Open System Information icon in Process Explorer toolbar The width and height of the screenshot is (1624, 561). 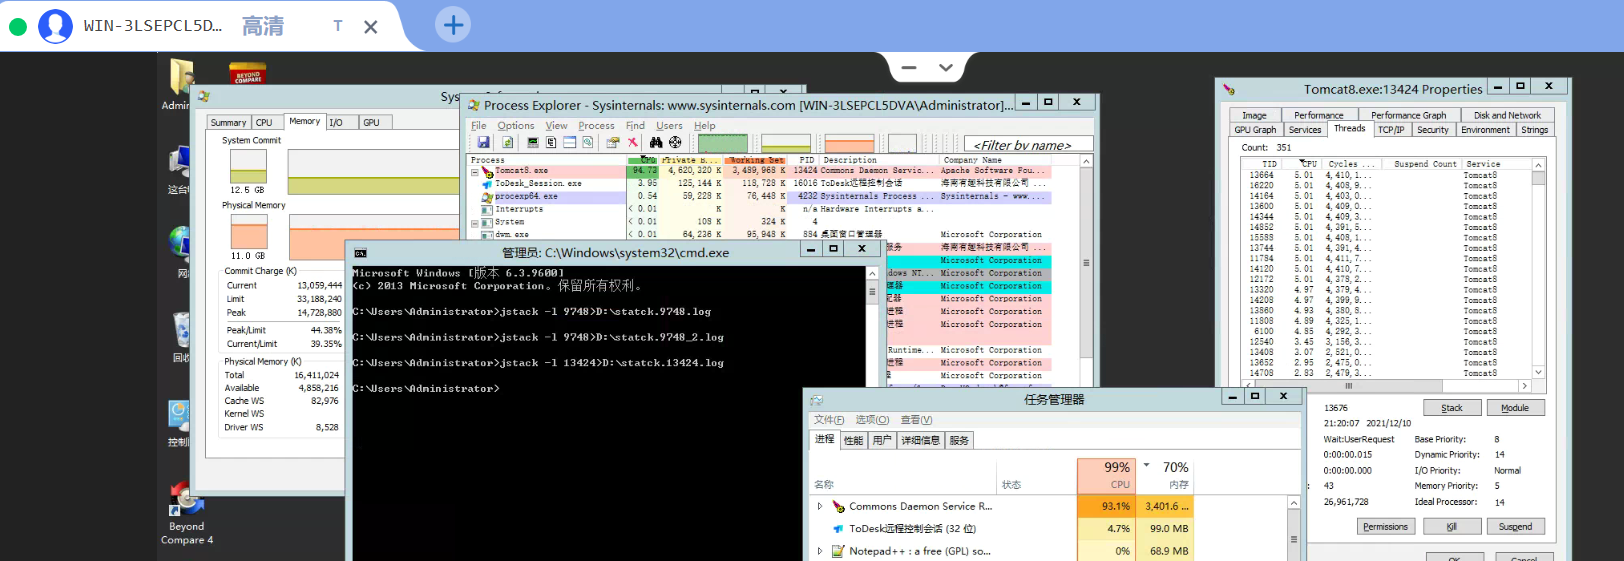pyautogui.click(x=533, y=142)
